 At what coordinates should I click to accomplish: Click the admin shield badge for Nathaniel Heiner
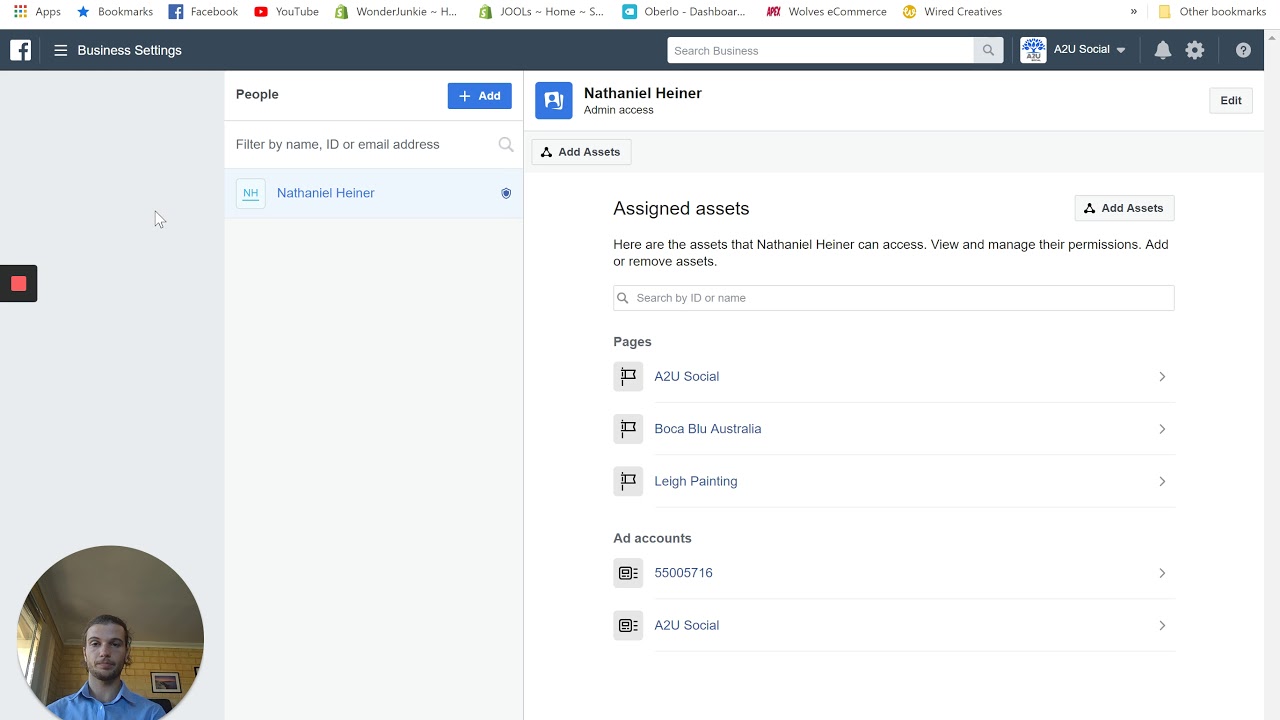(x=506, y=193)
